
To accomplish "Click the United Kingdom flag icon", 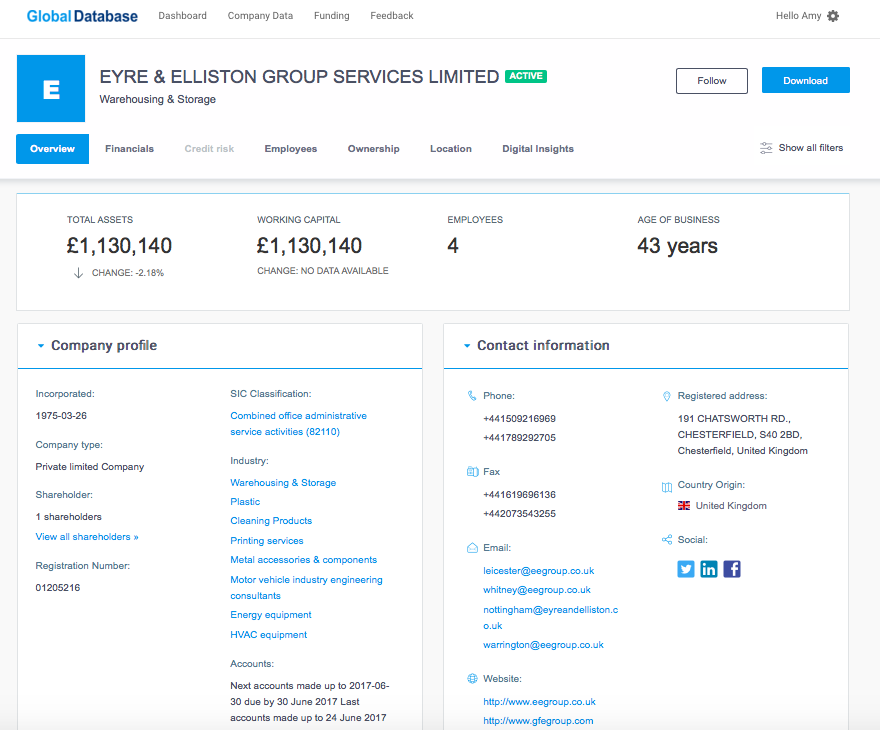I will (684, 506).
